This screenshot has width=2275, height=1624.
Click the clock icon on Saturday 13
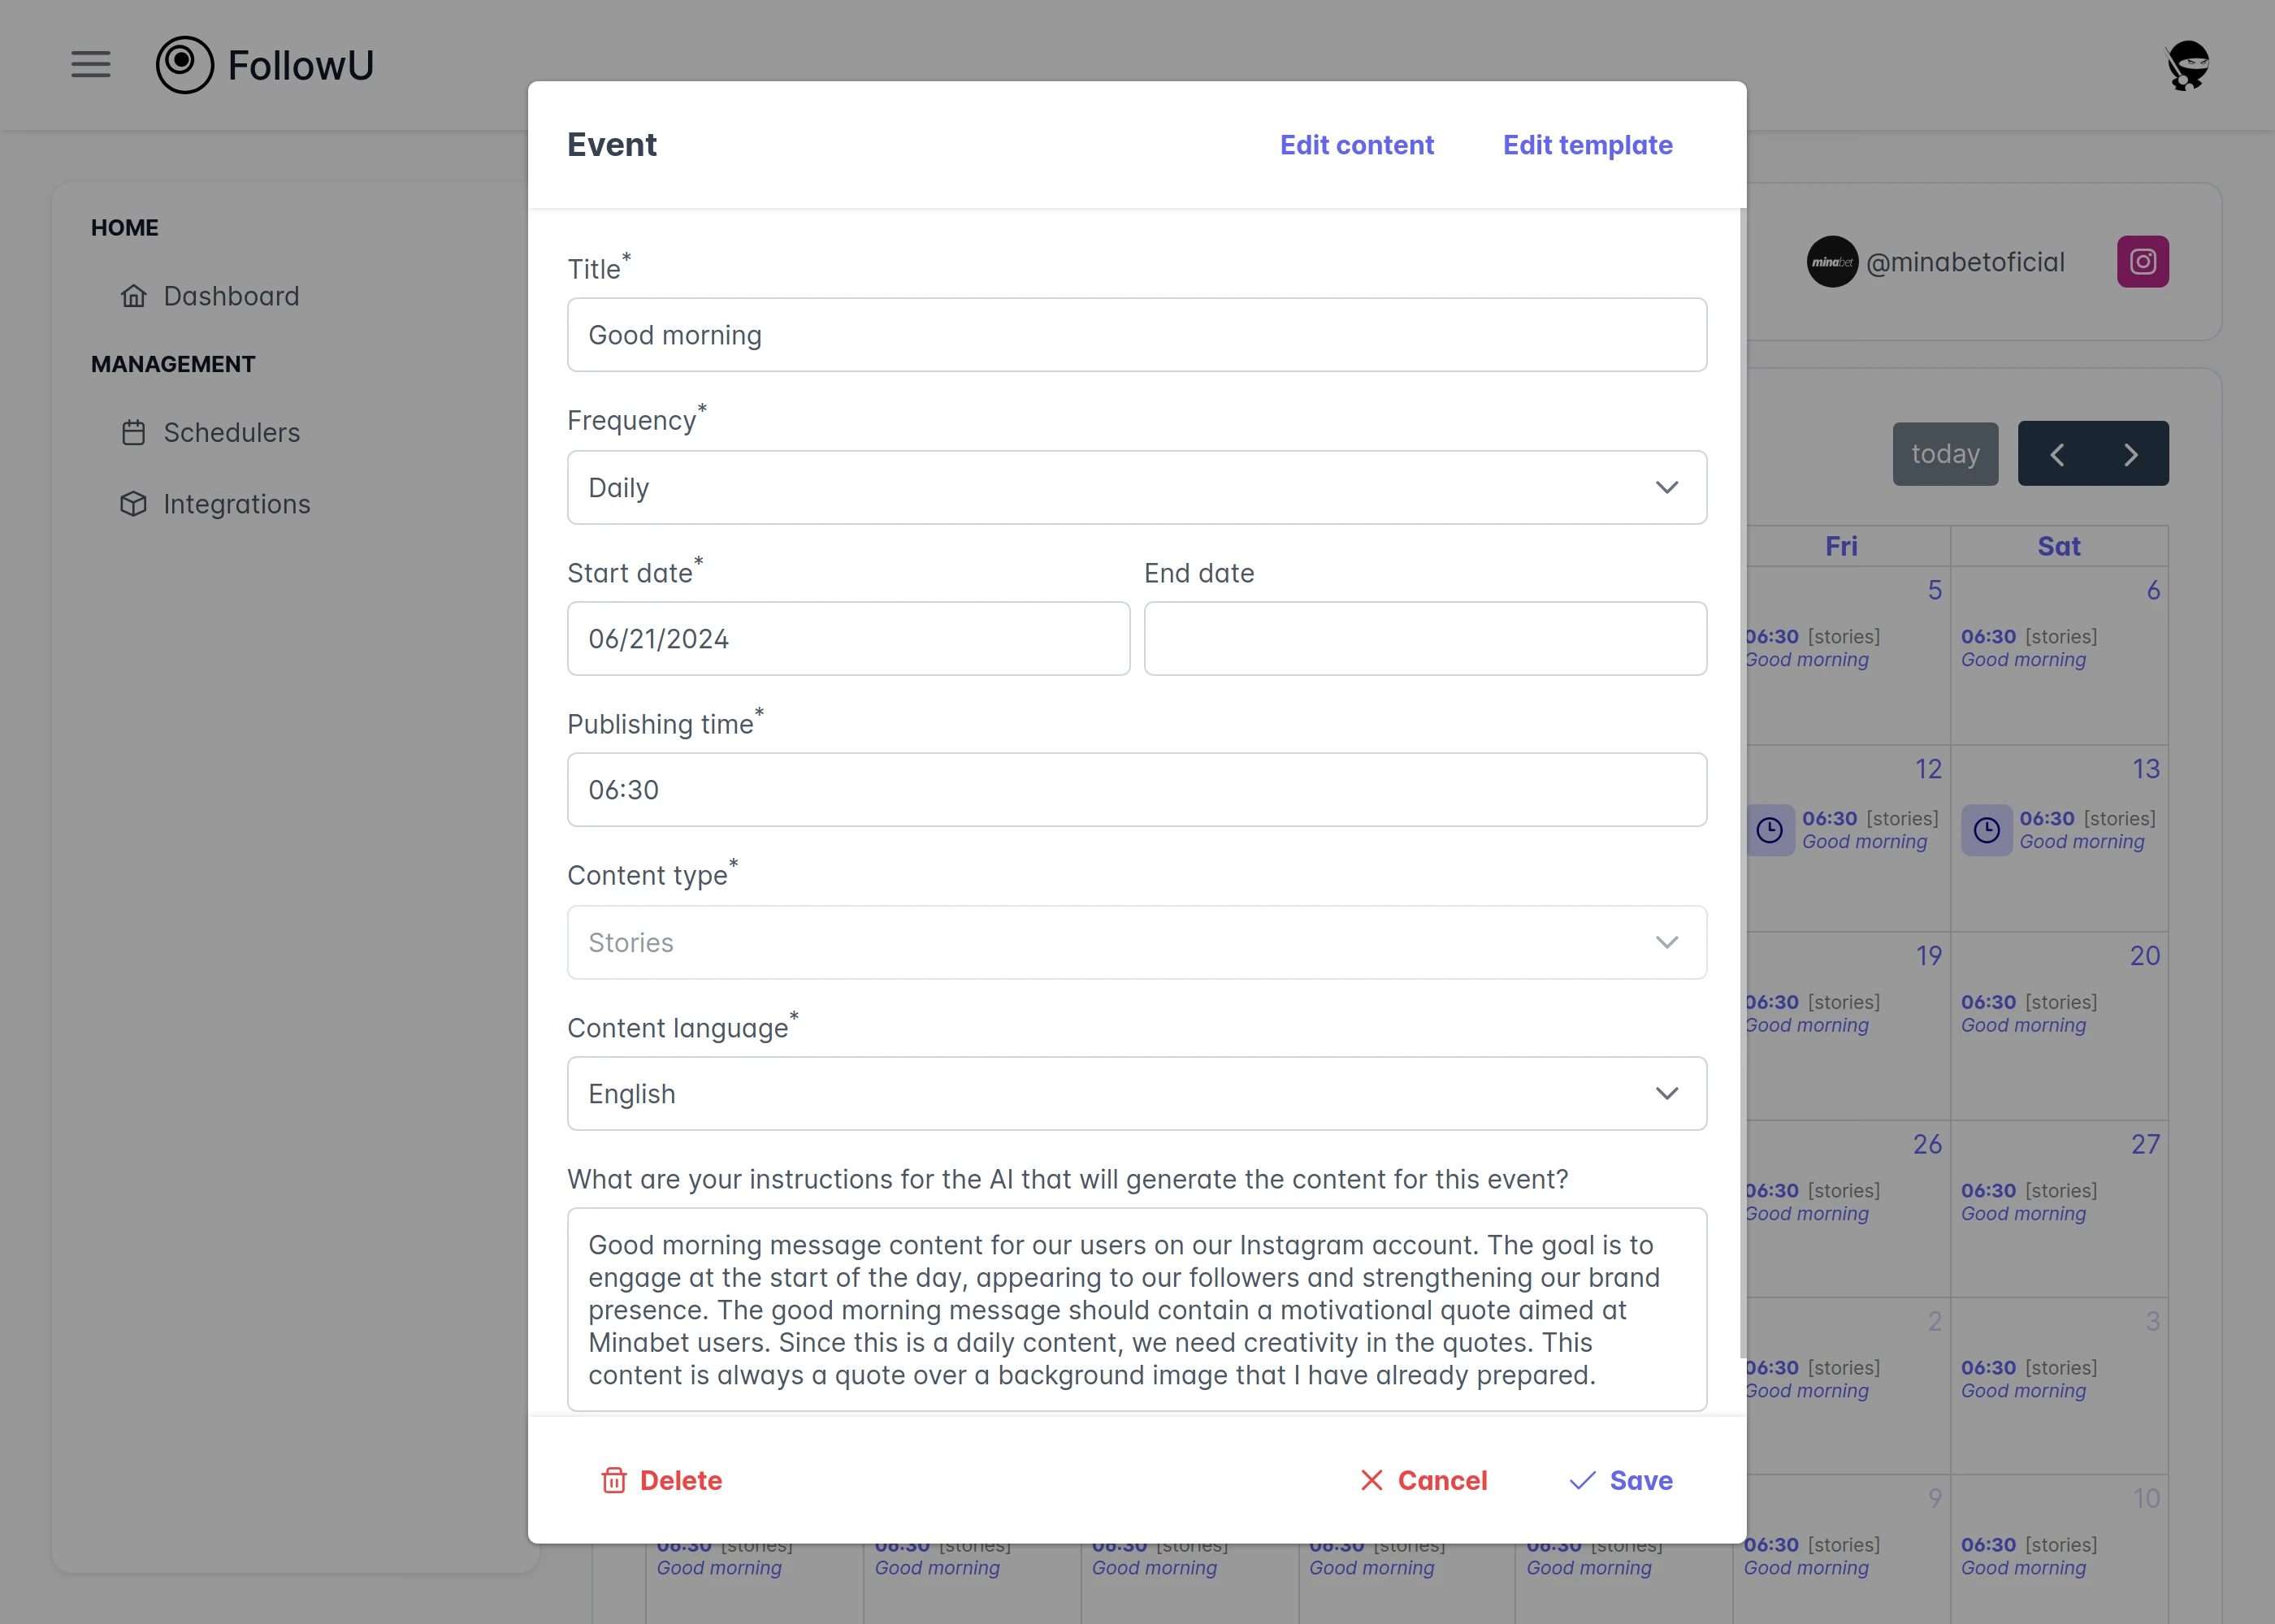coord(1986,830)
